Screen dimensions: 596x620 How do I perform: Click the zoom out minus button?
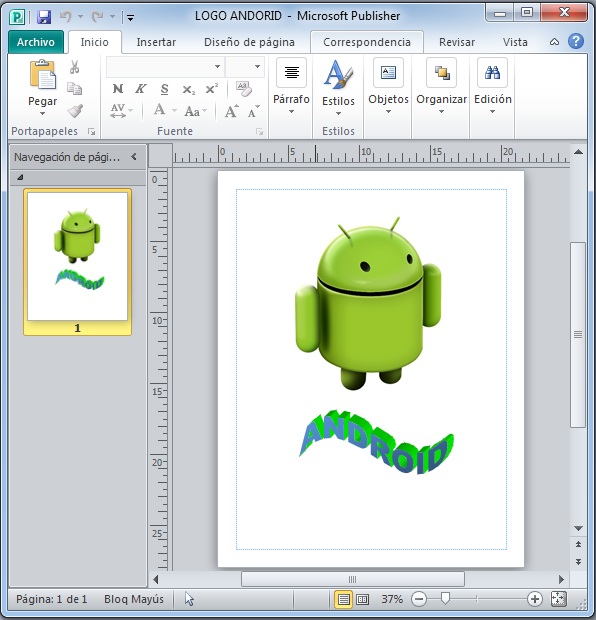point(419,599)
